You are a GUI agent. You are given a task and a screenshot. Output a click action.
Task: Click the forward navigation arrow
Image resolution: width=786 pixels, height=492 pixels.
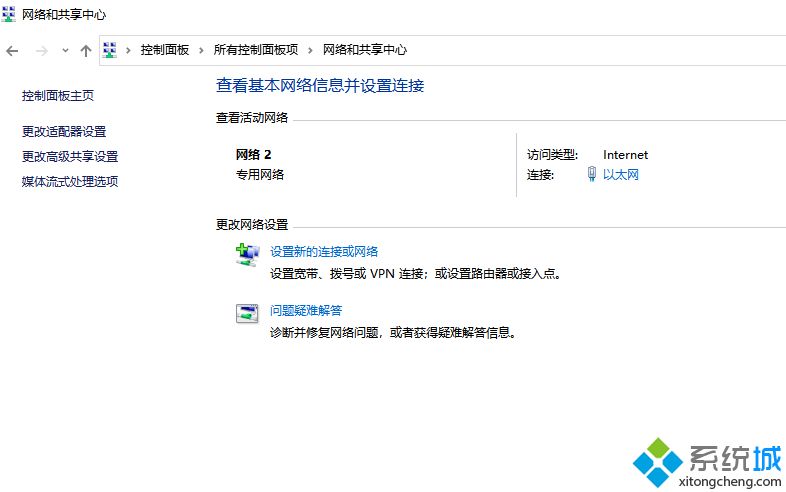[x=41, y=50]
